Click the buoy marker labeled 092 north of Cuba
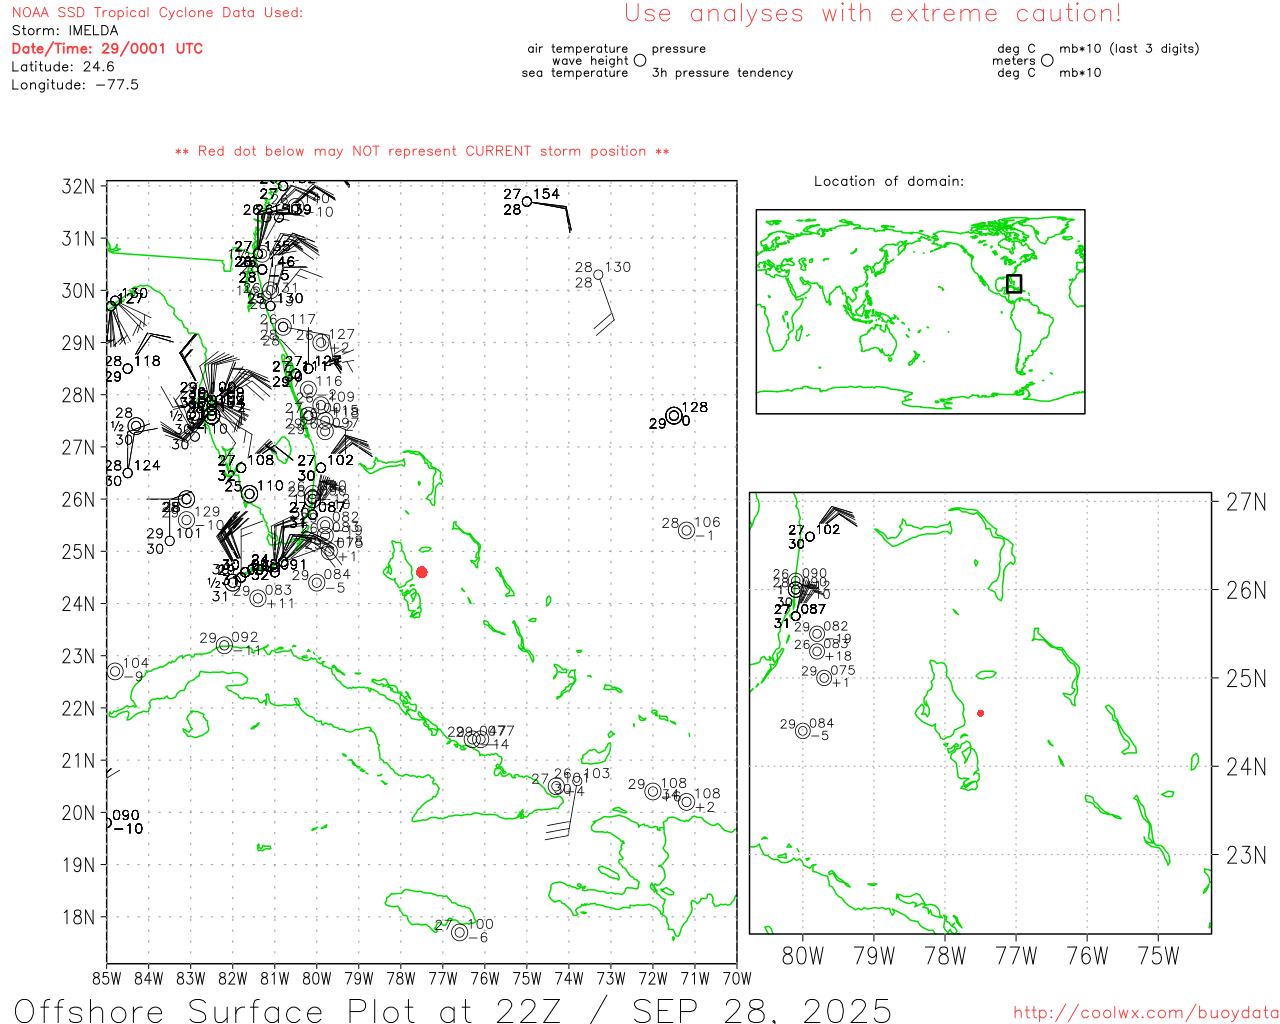1280x1024 pixels. tap(224, 645)
